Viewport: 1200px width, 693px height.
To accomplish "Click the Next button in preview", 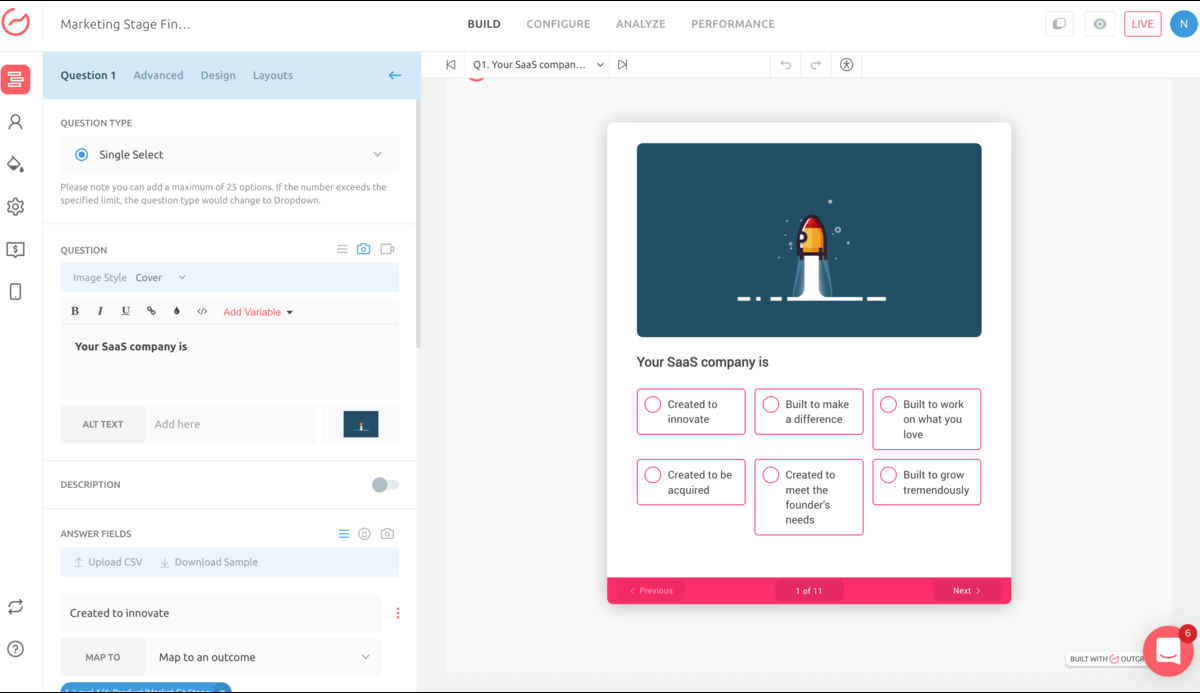I will coord(966,591).
